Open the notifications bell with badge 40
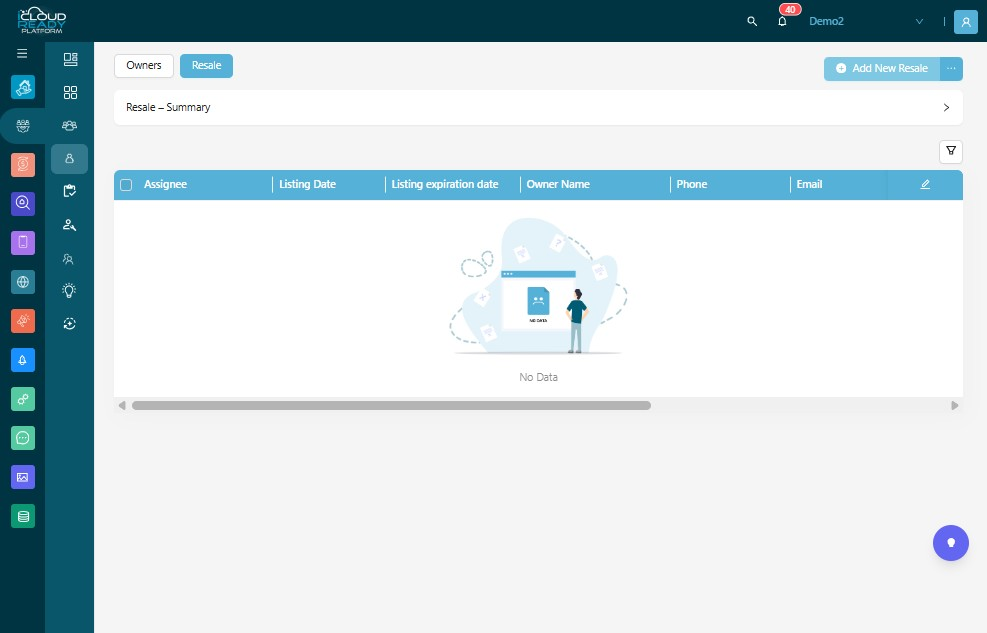This screenshot has height=633, width=987. click(782, 21)
